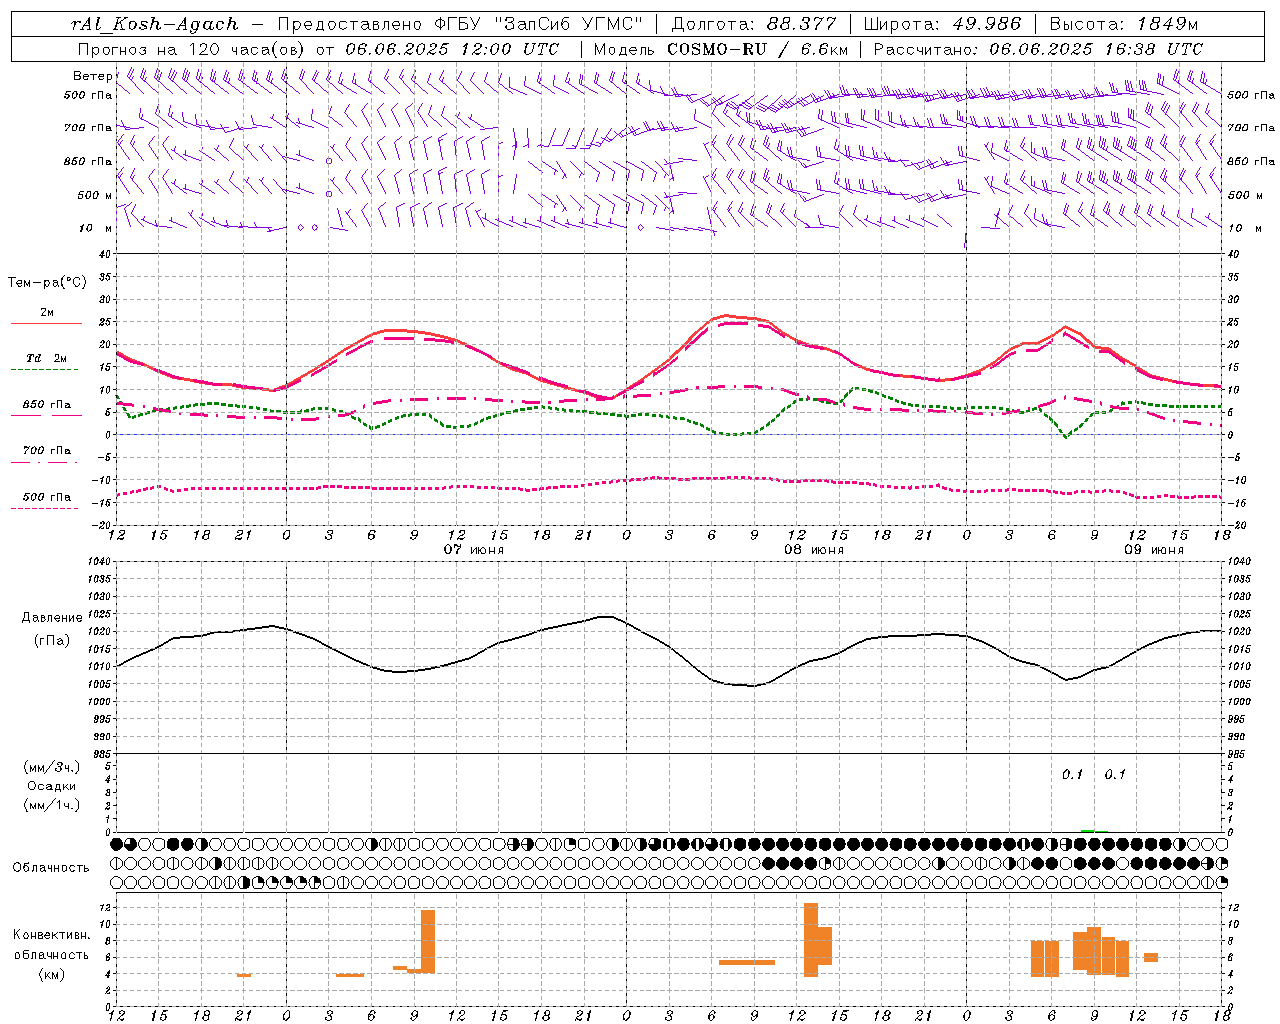Click the tallest orange convective bar on 08 июня
Image resolution: width=1280 pixels, height=1024 pixels.
click(811, 940)
